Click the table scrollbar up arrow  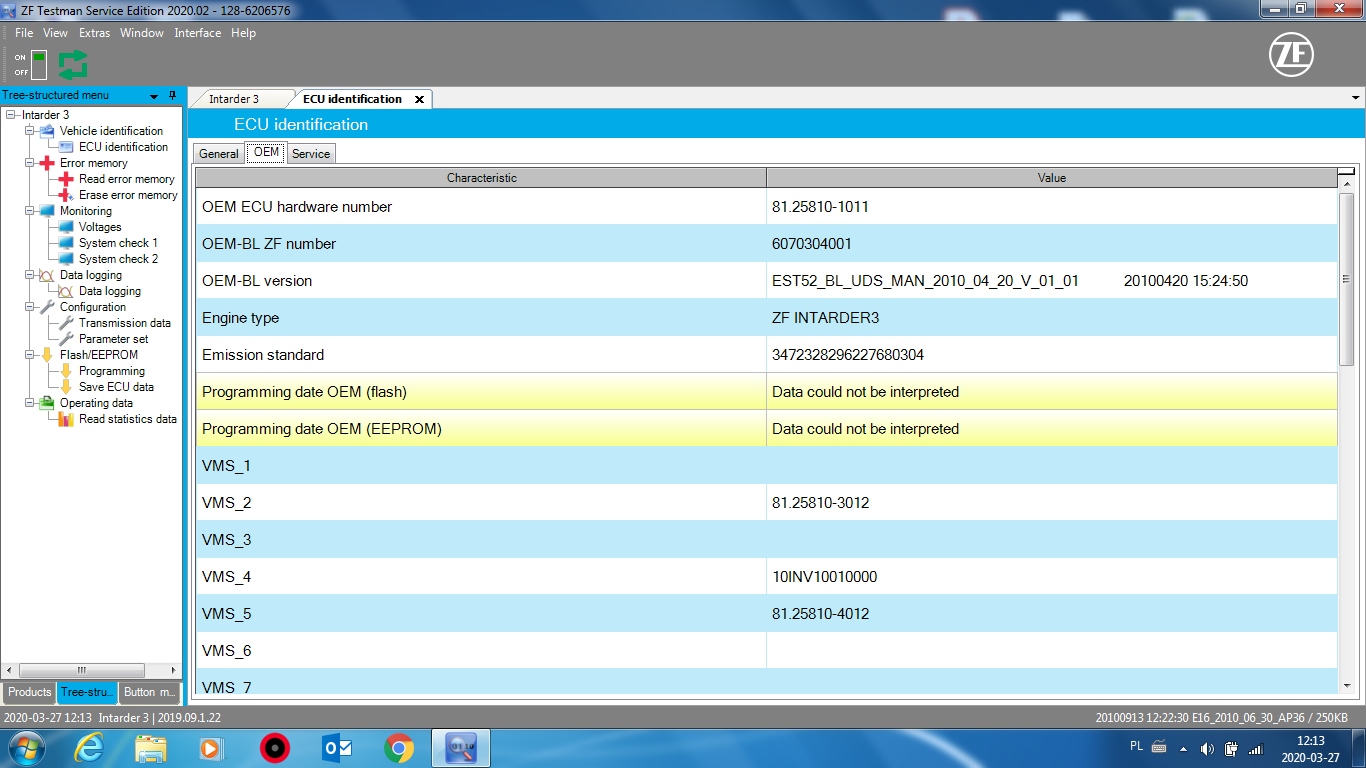[x=1347, y=183]
